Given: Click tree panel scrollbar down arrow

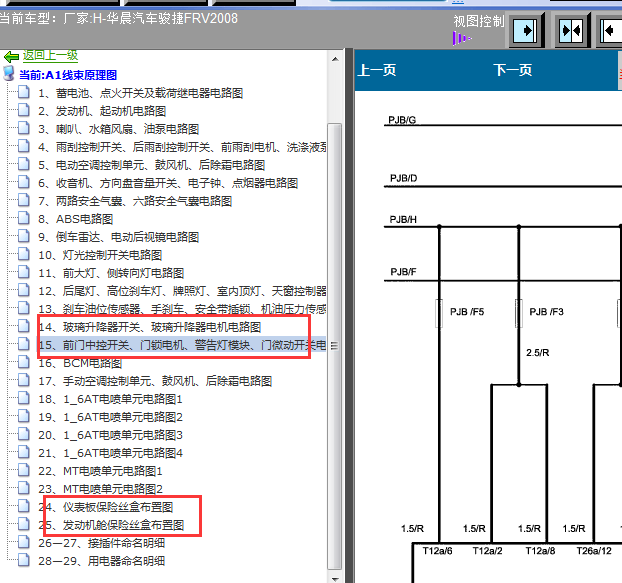Looking at the screenshot, I should tap(335, 578).
